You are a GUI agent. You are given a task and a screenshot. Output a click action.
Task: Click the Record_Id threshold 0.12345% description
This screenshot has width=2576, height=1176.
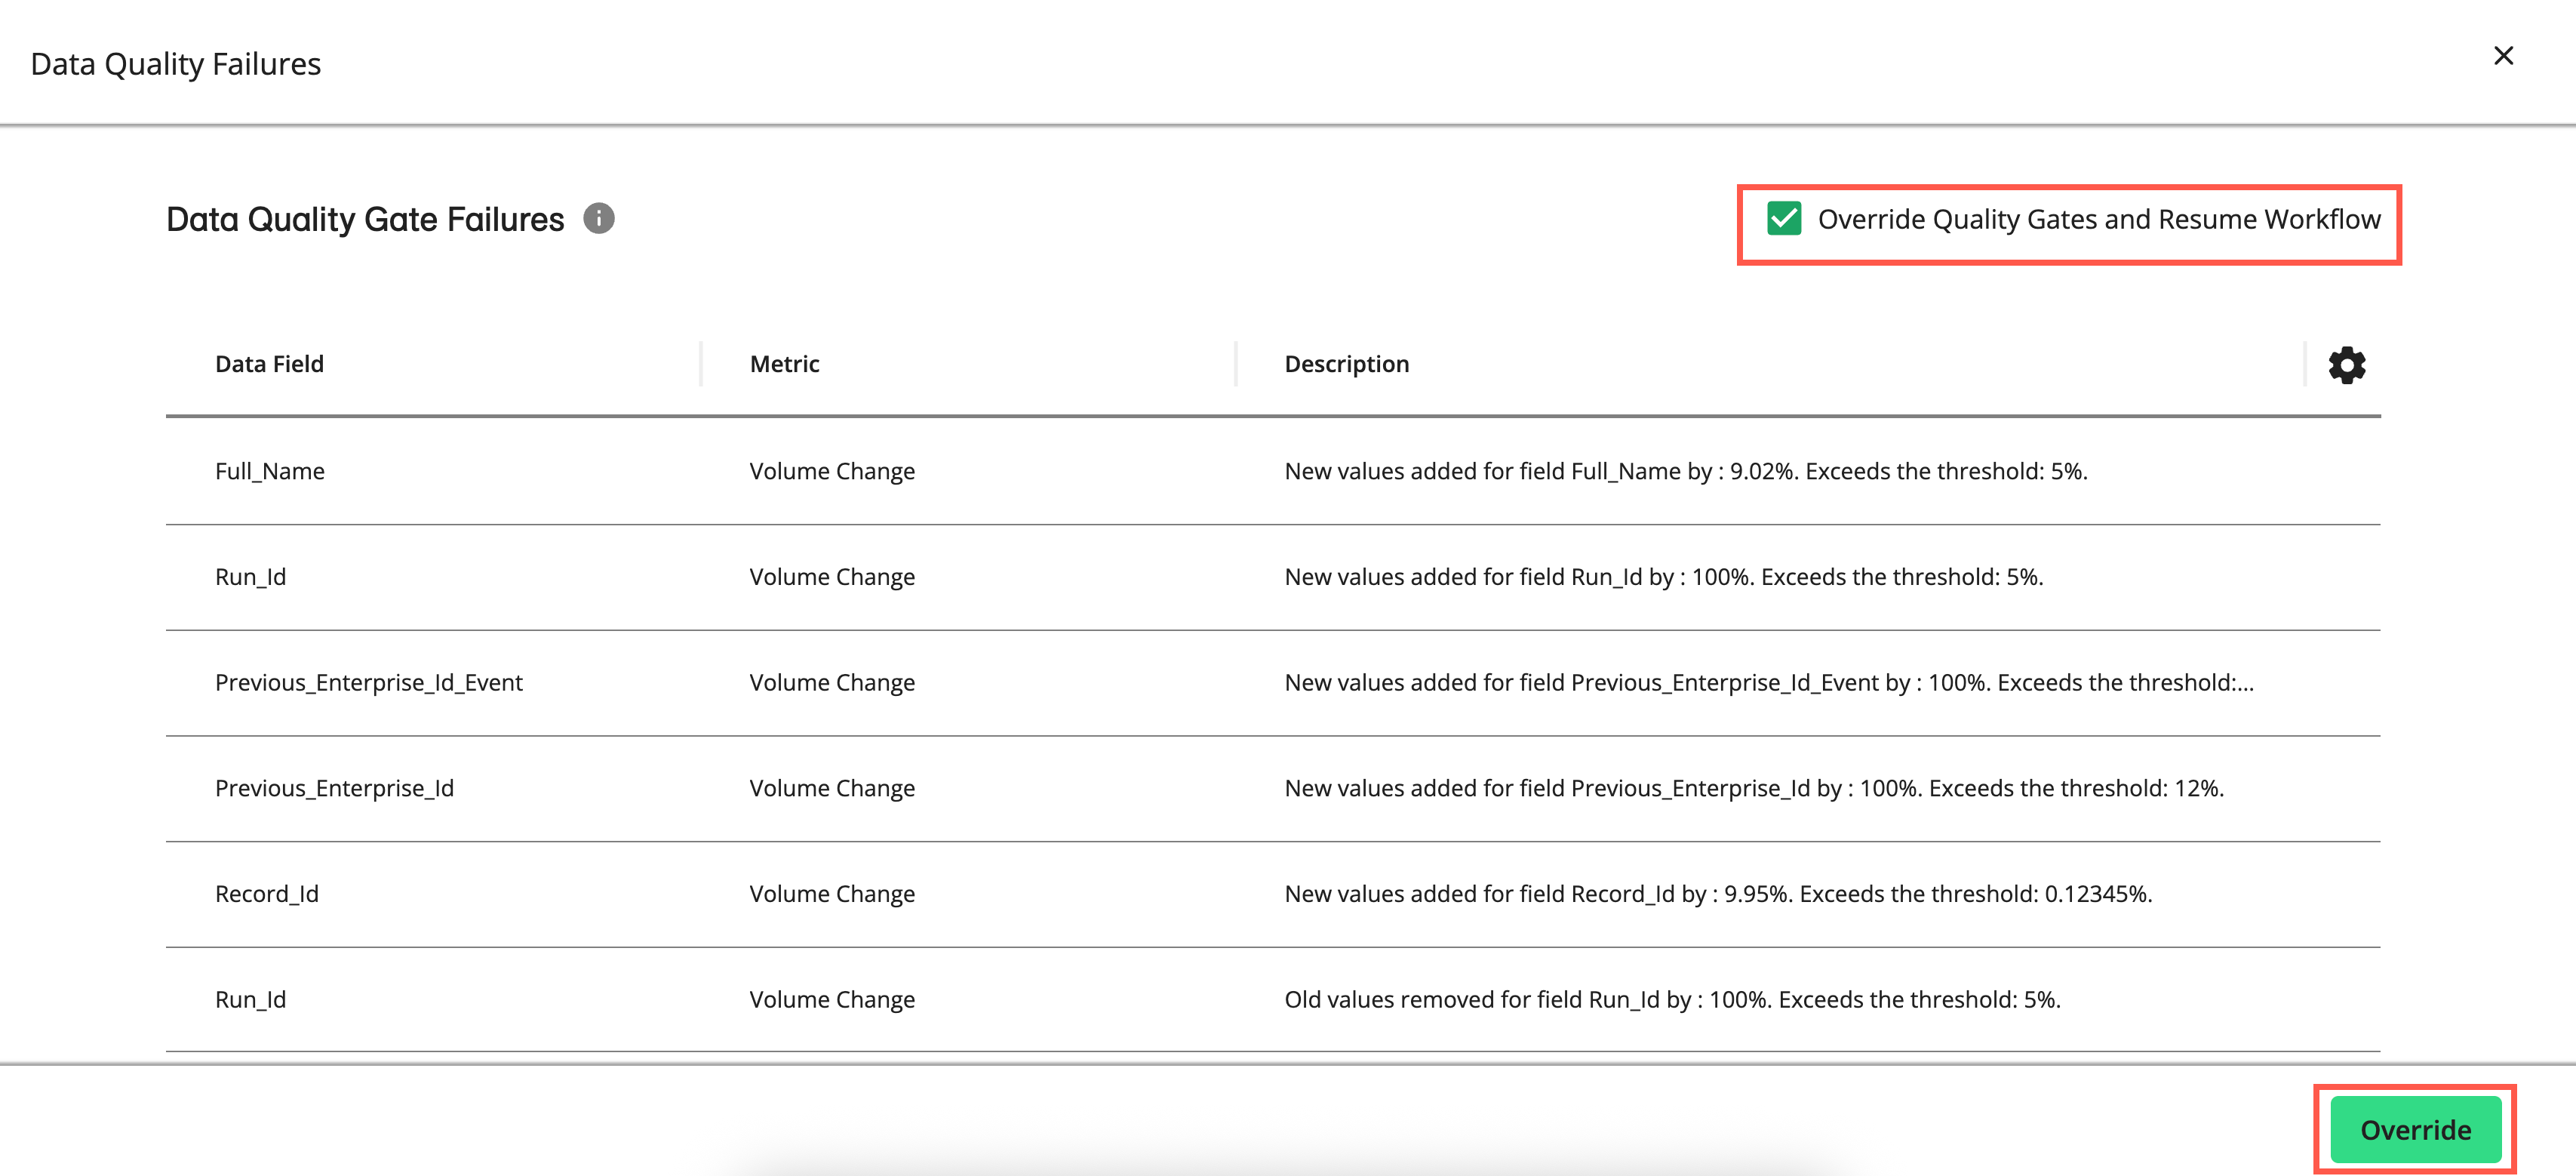(x=1717, y=894)
